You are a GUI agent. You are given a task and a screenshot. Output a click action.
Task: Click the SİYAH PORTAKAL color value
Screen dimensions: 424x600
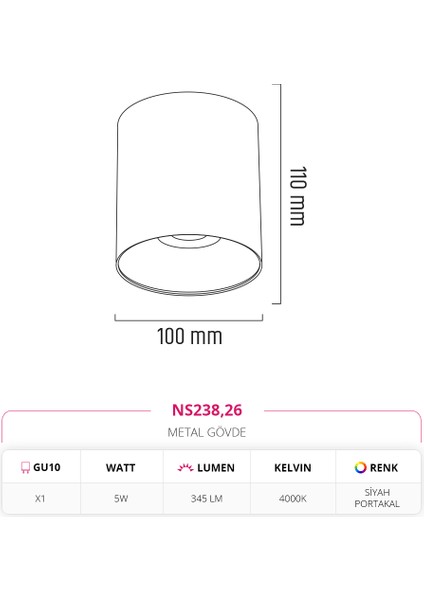pyautogui.click(x=377, y=498)
